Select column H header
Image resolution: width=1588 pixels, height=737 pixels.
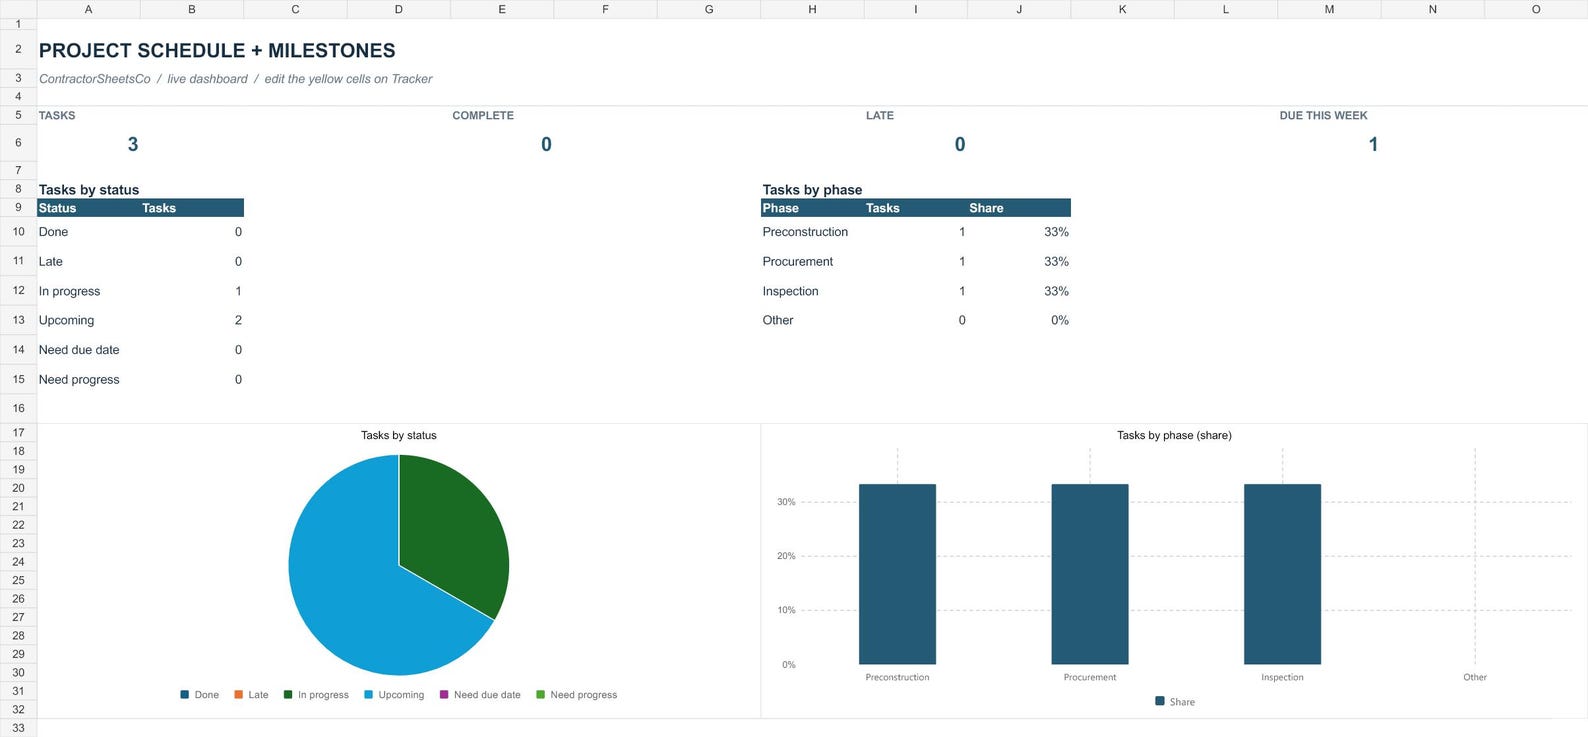pyautogui.click(x=812, y=9)
